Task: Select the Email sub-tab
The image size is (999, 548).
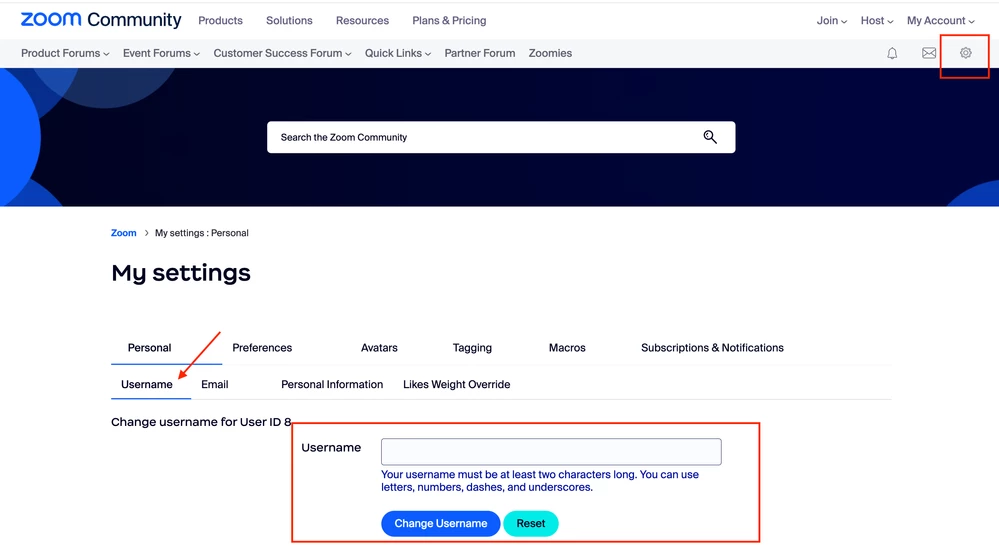Action: tap(215, 385)
